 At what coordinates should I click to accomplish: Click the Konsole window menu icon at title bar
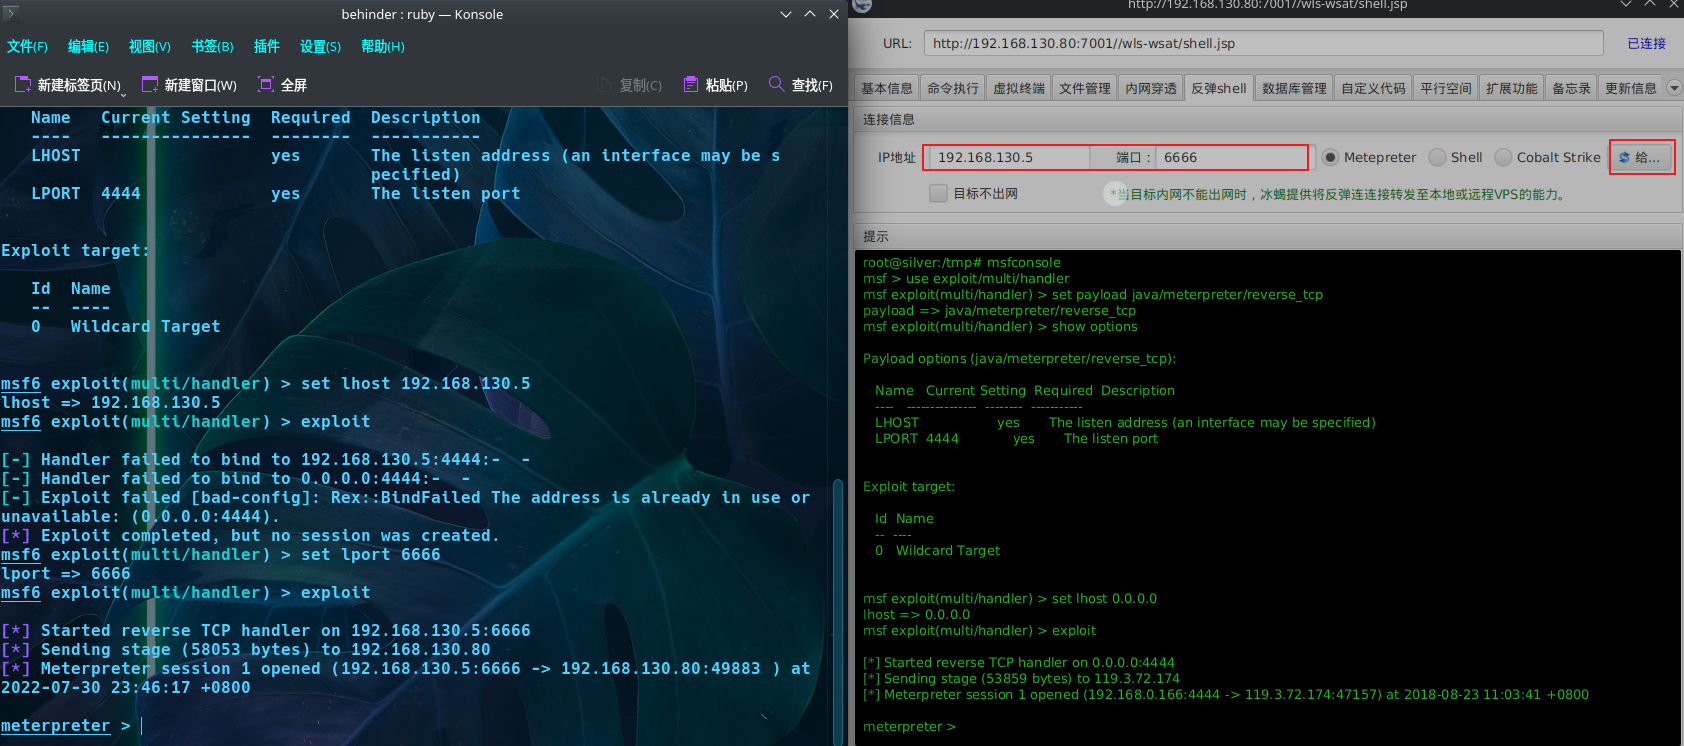pos(10,13)
